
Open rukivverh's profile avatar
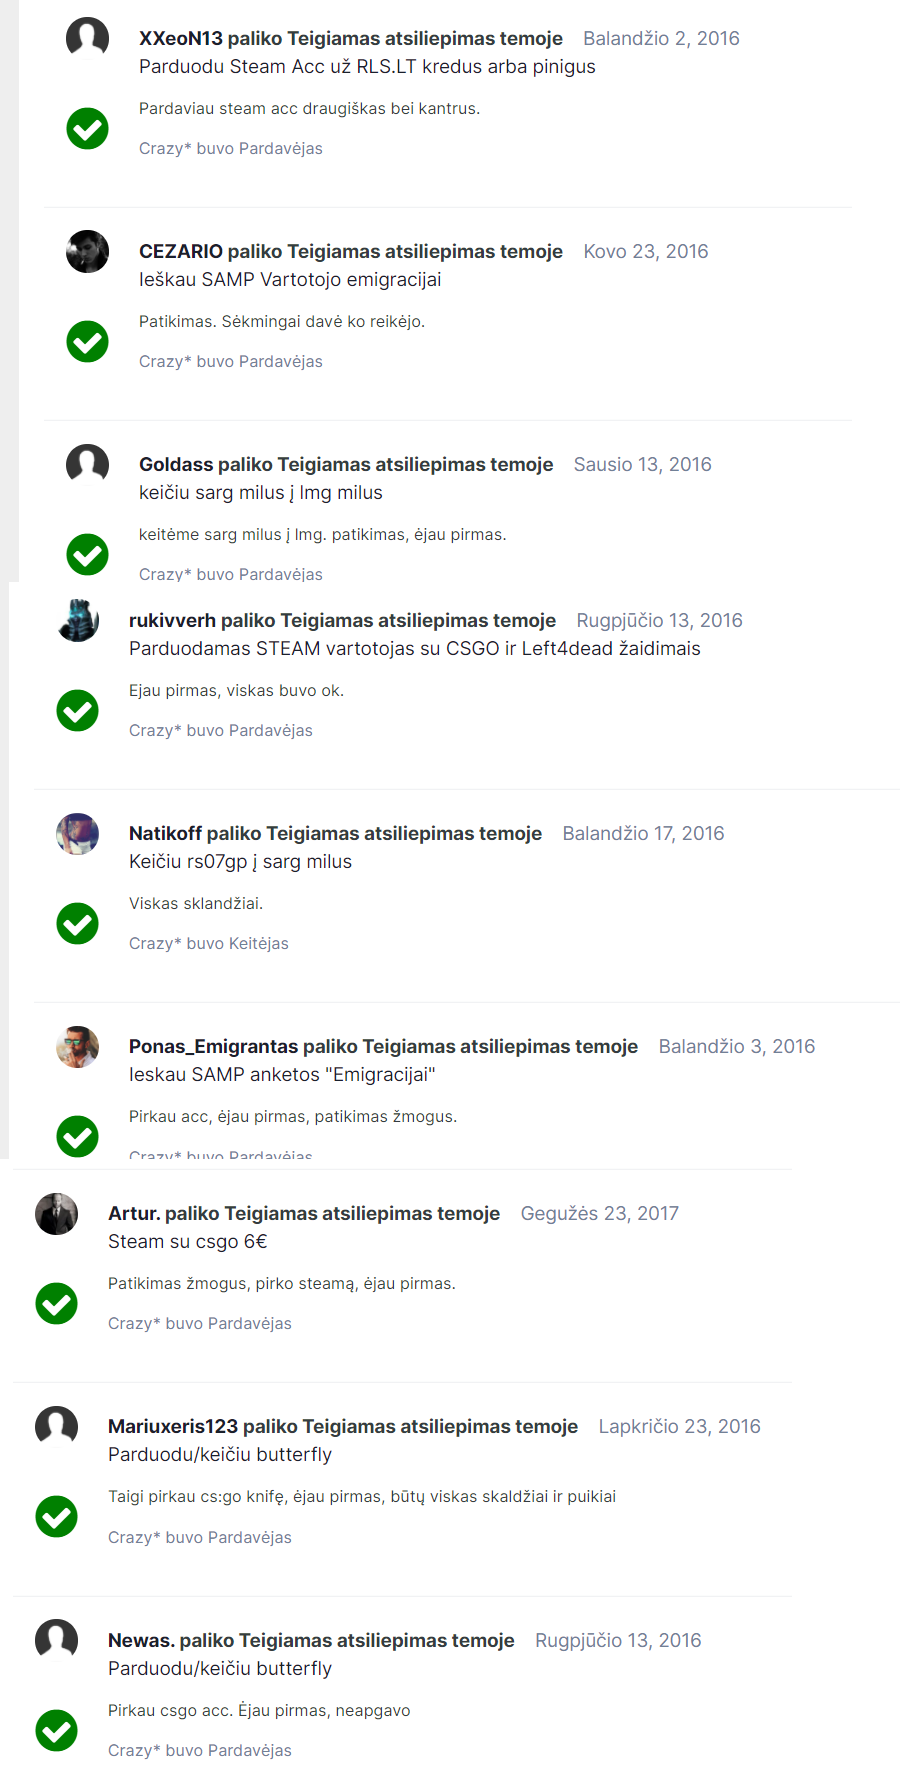pyautogui.click(x=77, y=620)
